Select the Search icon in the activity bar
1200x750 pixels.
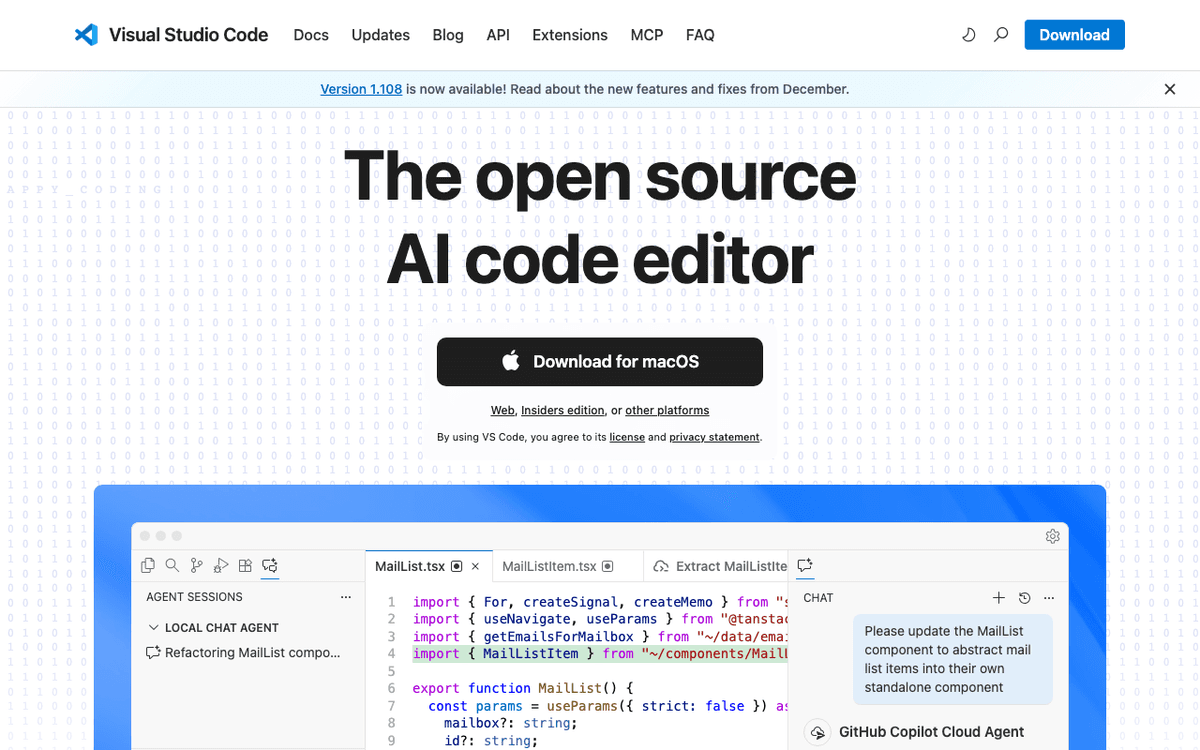point(172,565)
